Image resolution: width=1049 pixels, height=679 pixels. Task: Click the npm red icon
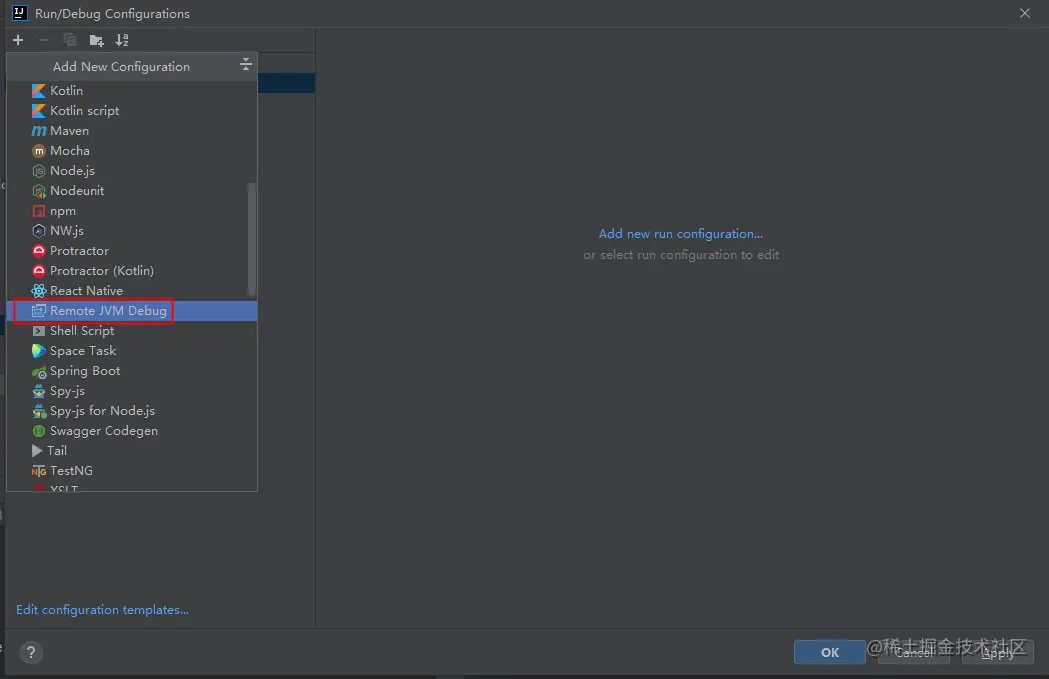pyautogui.click(x=39, y=211)
